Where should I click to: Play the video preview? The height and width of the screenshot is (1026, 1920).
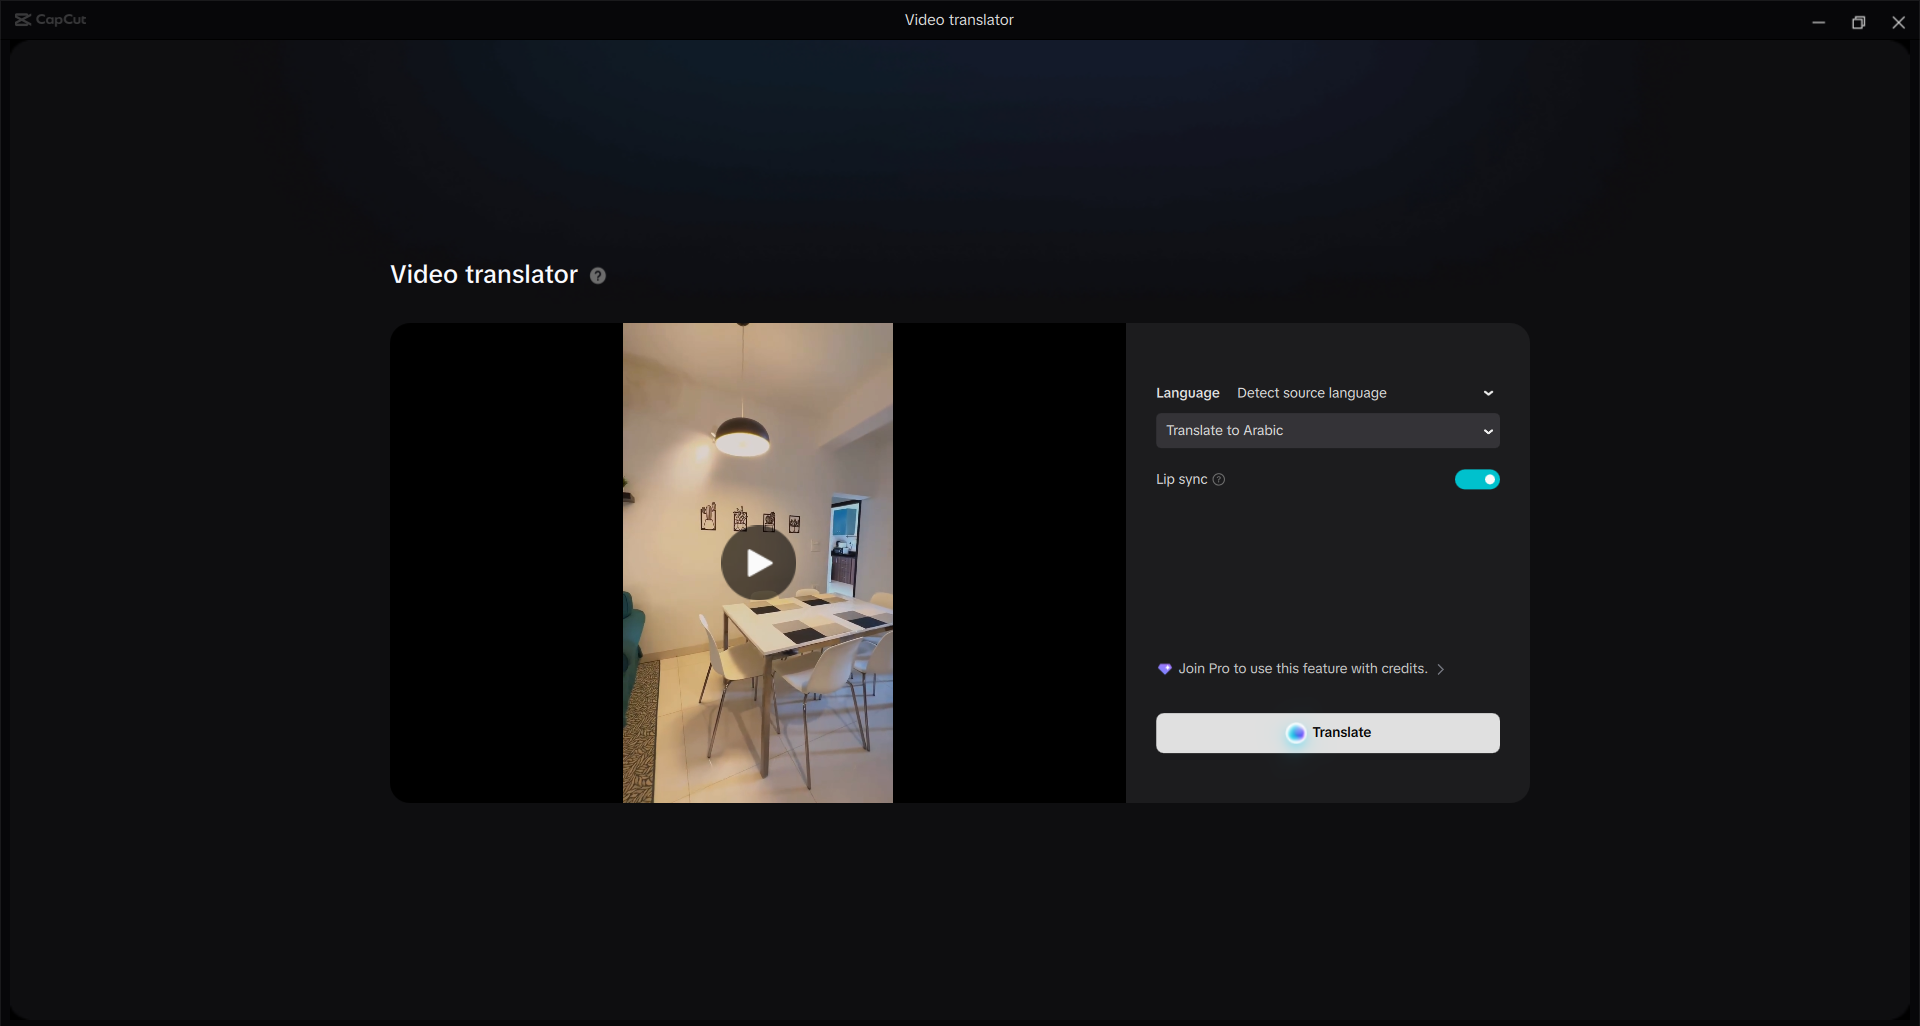(x=758, y=562)
